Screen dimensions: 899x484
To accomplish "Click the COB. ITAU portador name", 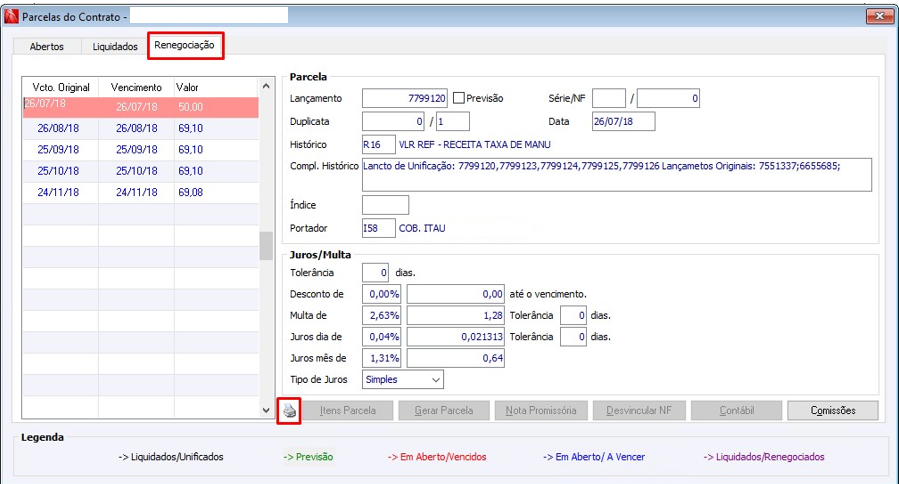I will (x=422, y=228).
